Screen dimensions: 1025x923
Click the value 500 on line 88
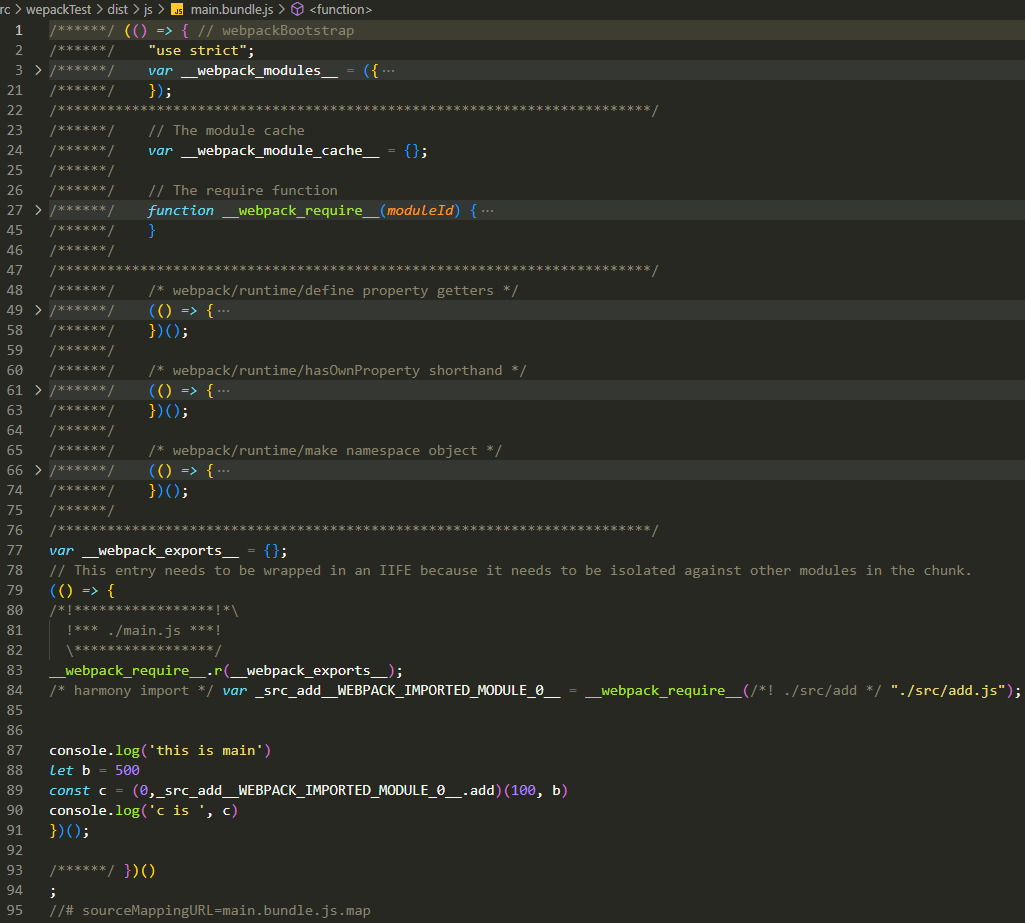(x=127, y=770)
